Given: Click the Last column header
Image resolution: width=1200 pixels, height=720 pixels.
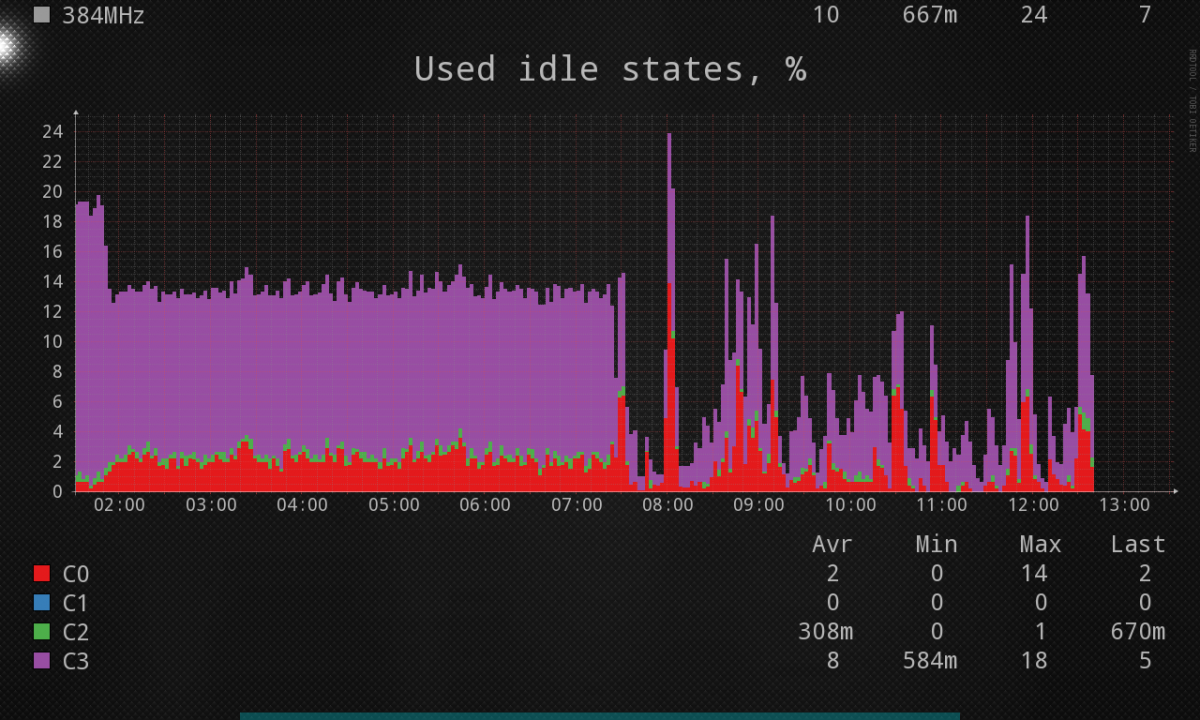Looking at the screenshot, I should click(1138, 545).
